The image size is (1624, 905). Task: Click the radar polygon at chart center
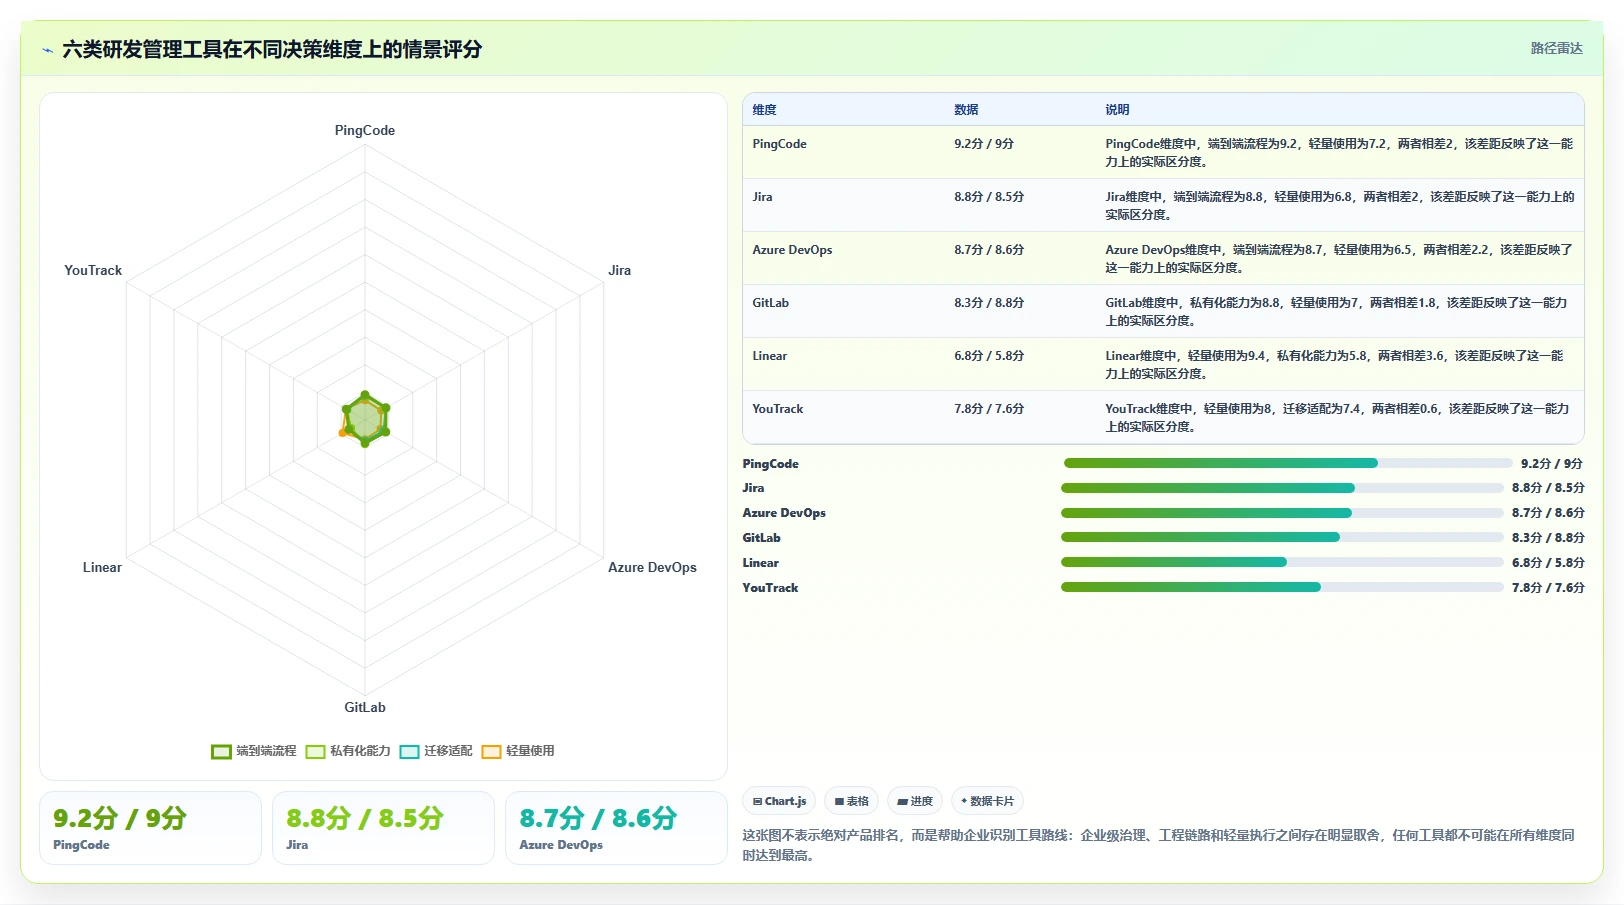click(x=365, y=419)
